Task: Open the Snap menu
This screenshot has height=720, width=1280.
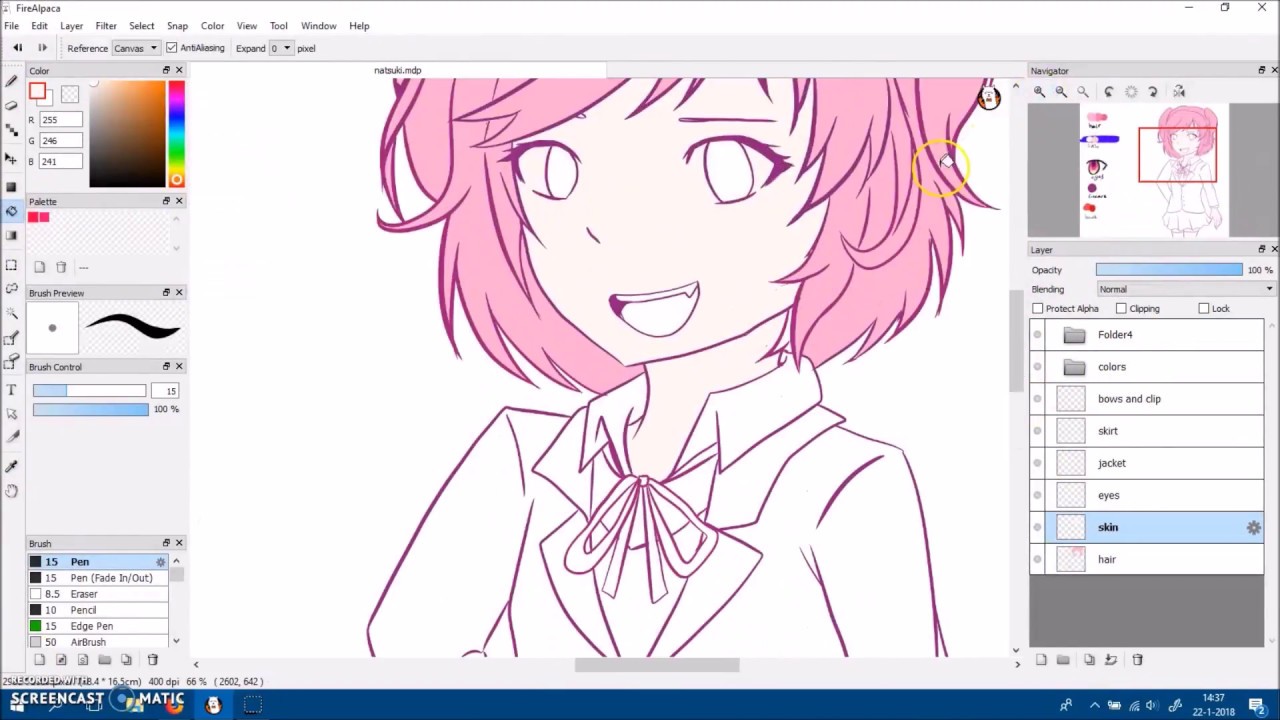Action: click(x=177, y=26)
